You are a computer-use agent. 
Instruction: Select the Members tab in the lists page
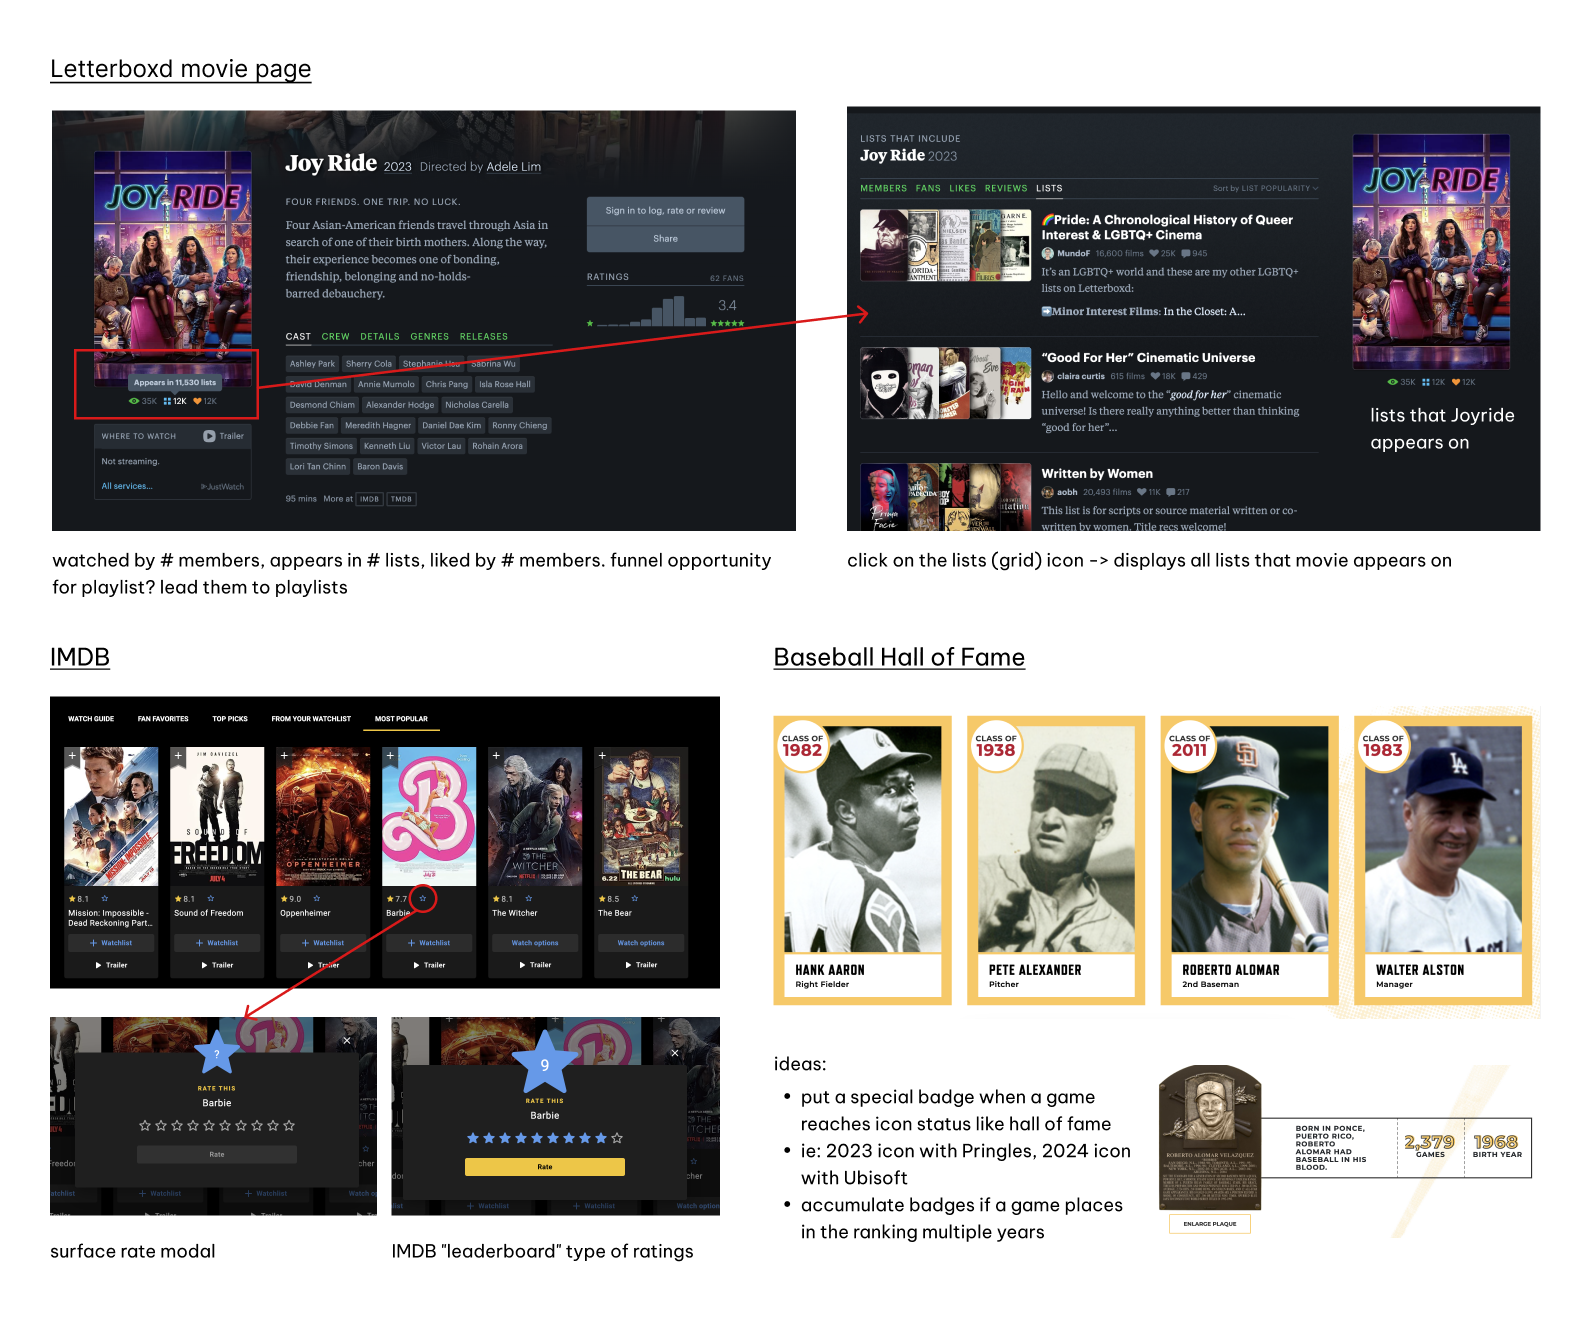(884, 188)
